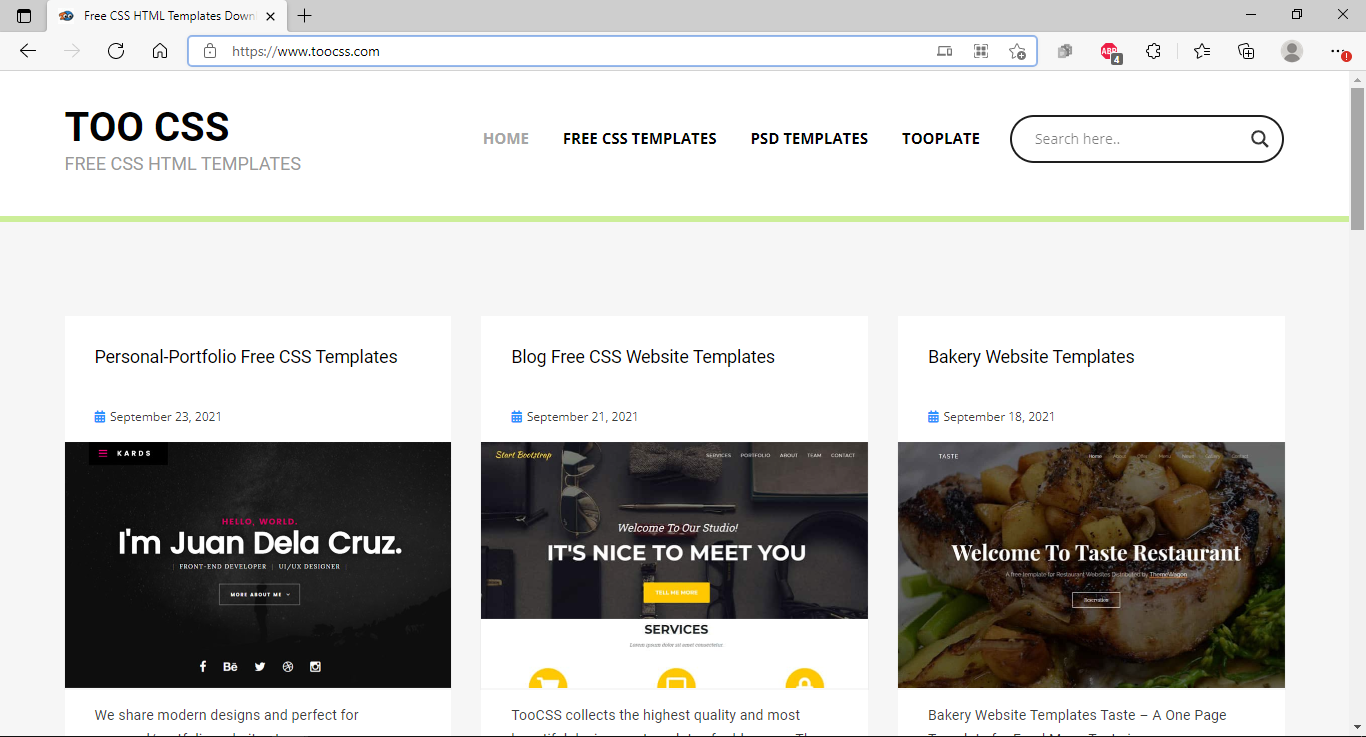This screenshot has height=737, width=1366.
Task: Open Personal-Portfolio Free CSS Templates post
Action: pyautogui.click(x=246, y=357)
